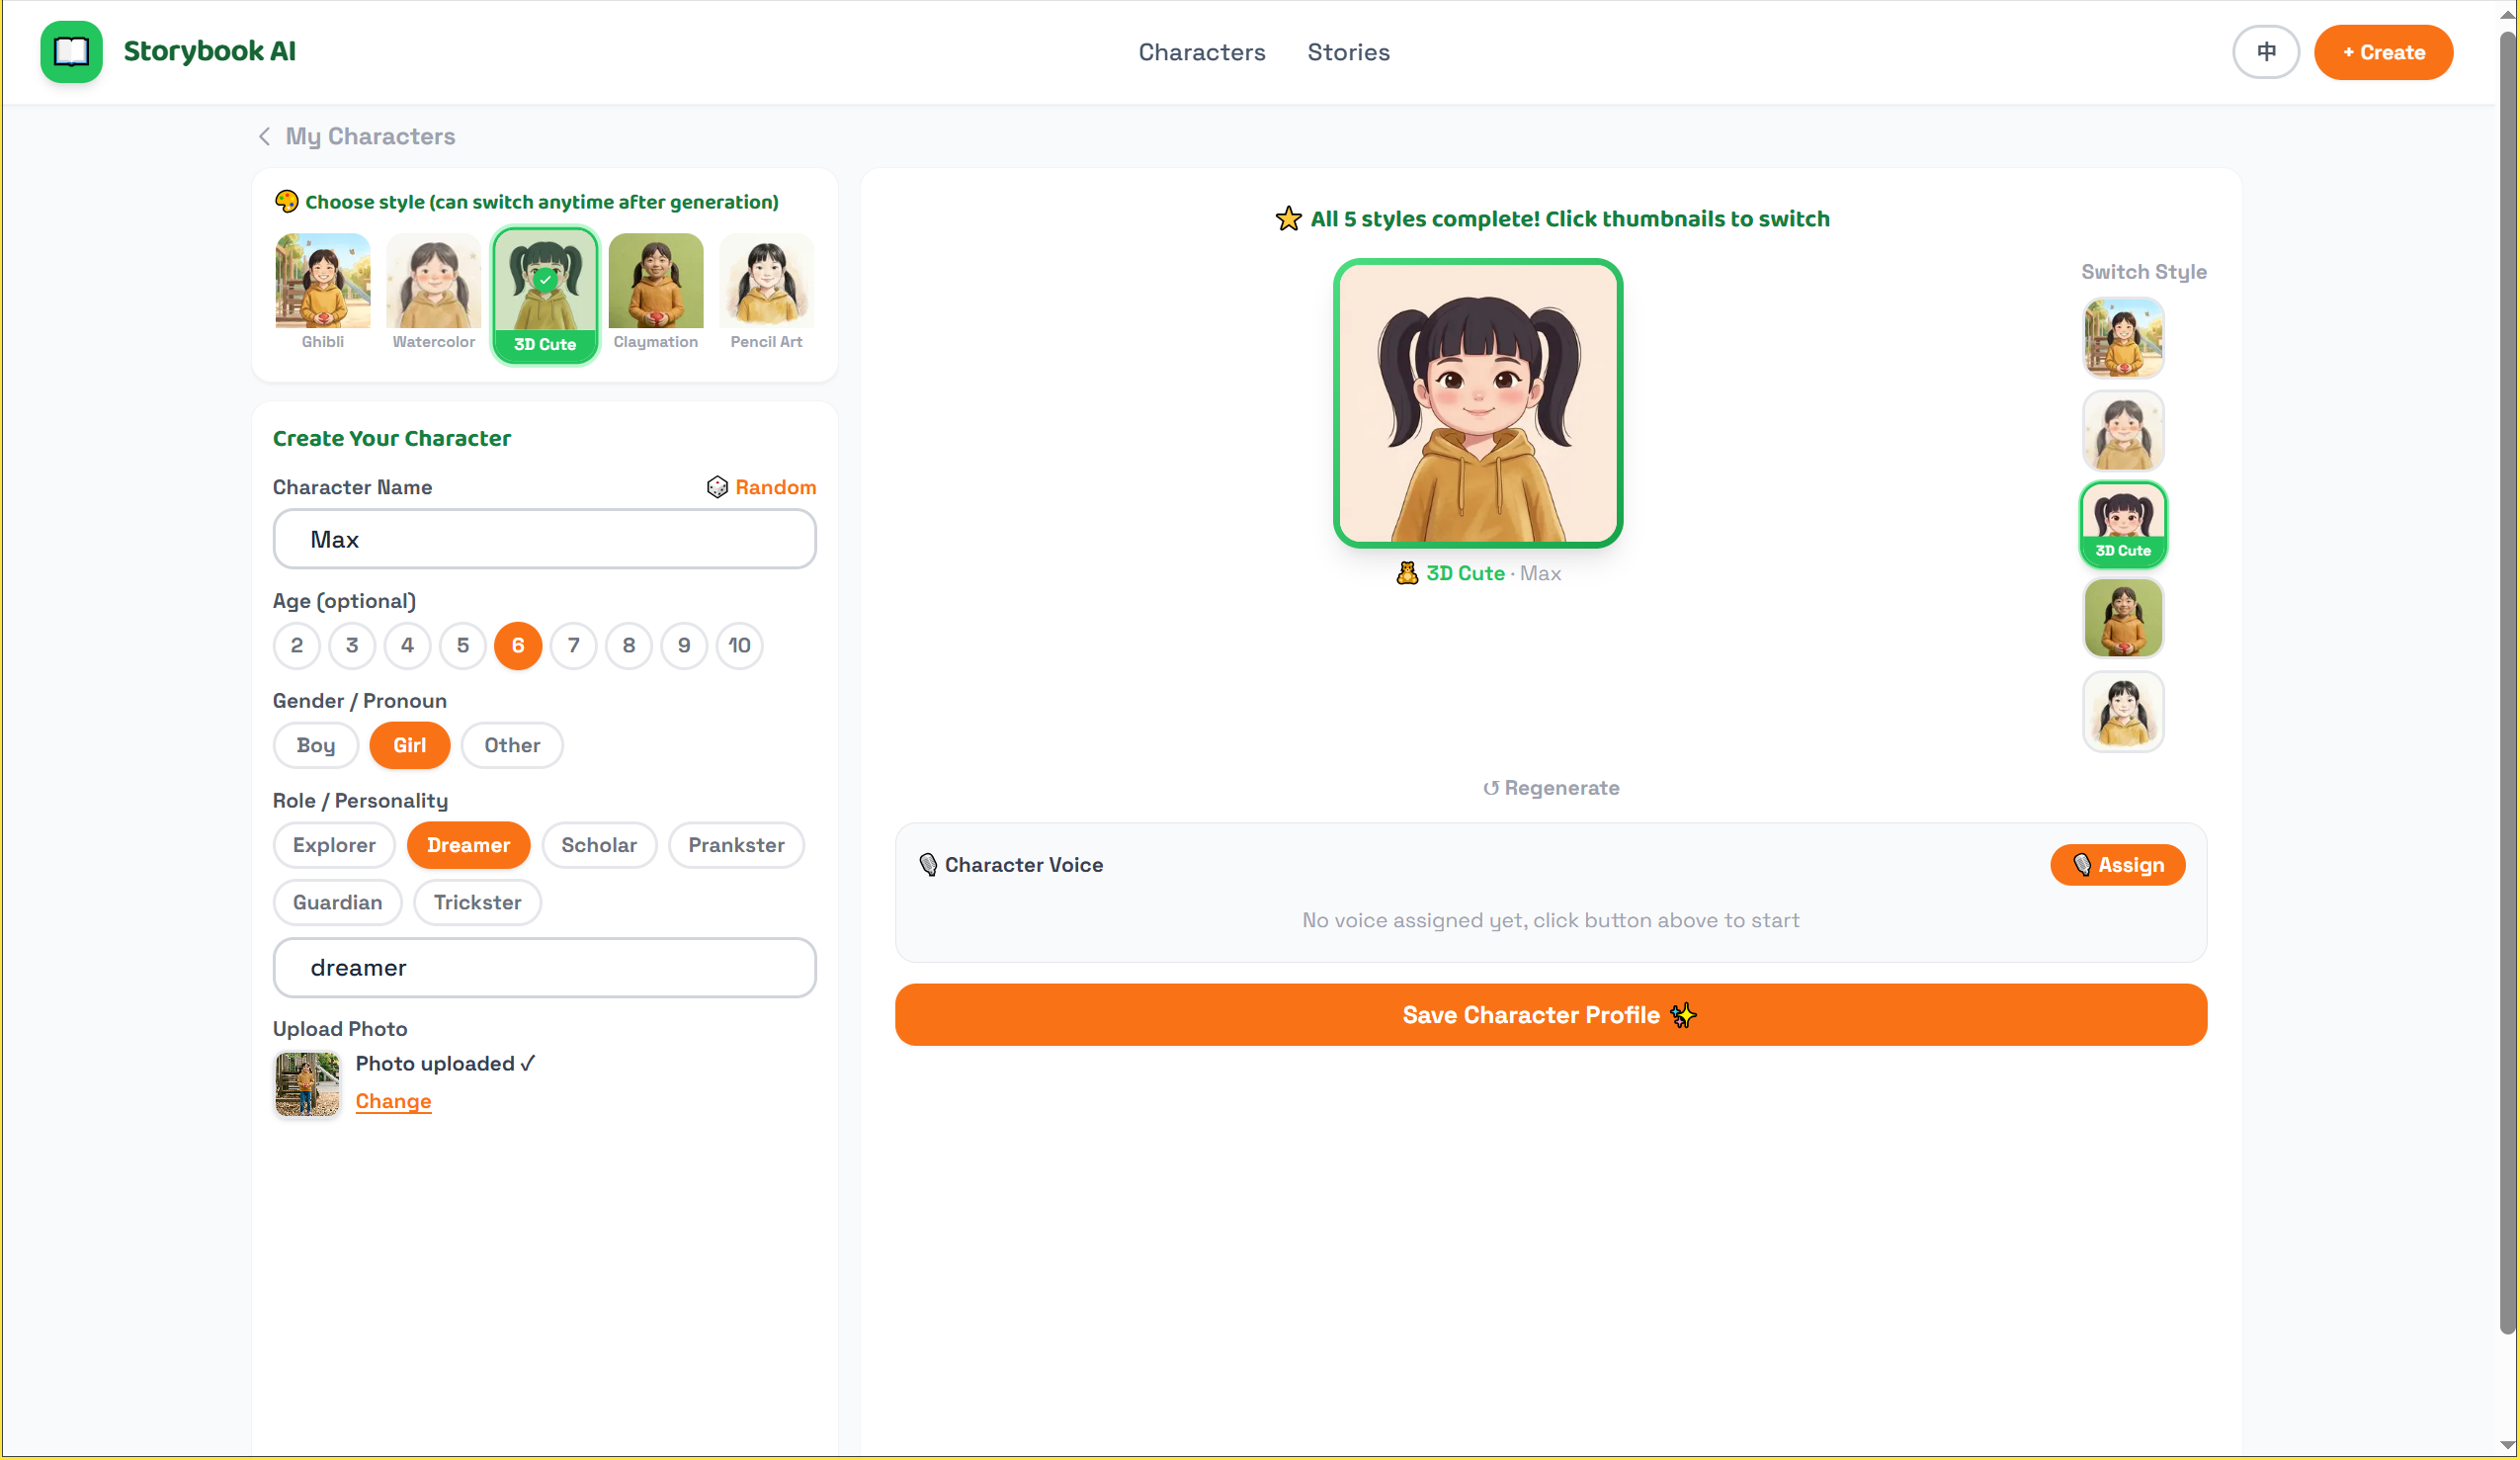Pick the Trickster personality chip
2520x1460 pixels.
pos(477,902)
